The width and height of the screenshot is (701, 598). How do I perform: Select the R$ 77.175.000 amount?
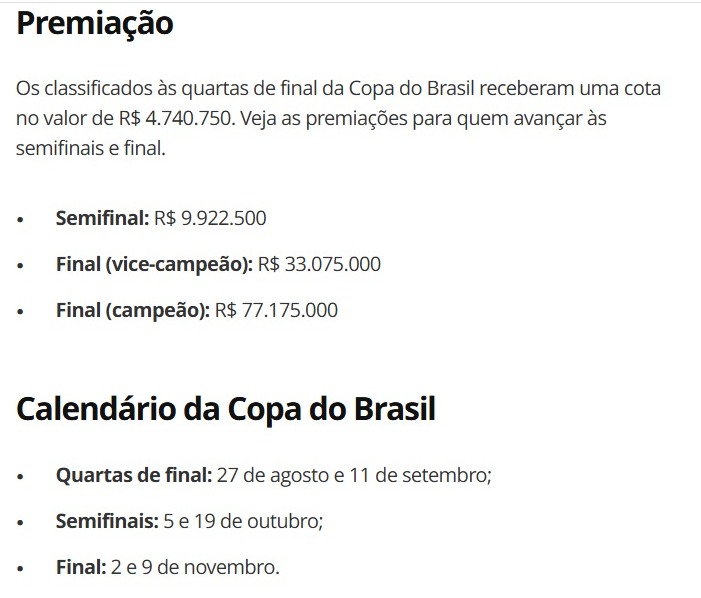[276, 310]
